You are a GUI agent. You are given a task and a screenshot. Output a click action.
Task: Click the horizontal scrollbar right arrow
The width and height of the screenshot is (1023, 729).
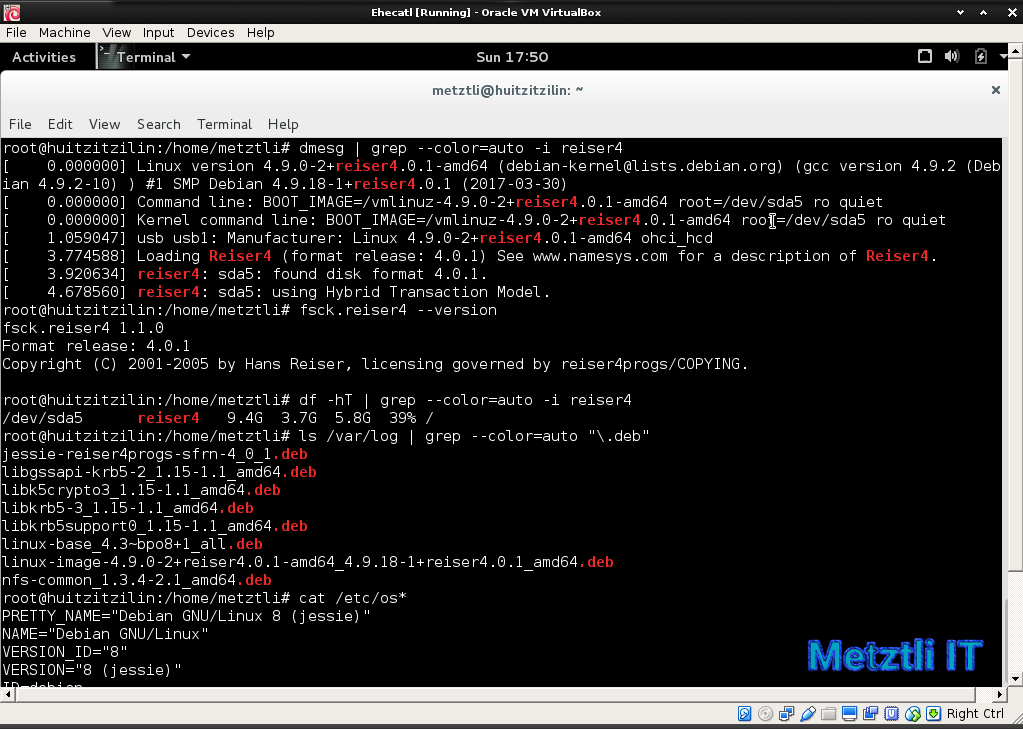pyautogui.click(x=1000, y=694)
